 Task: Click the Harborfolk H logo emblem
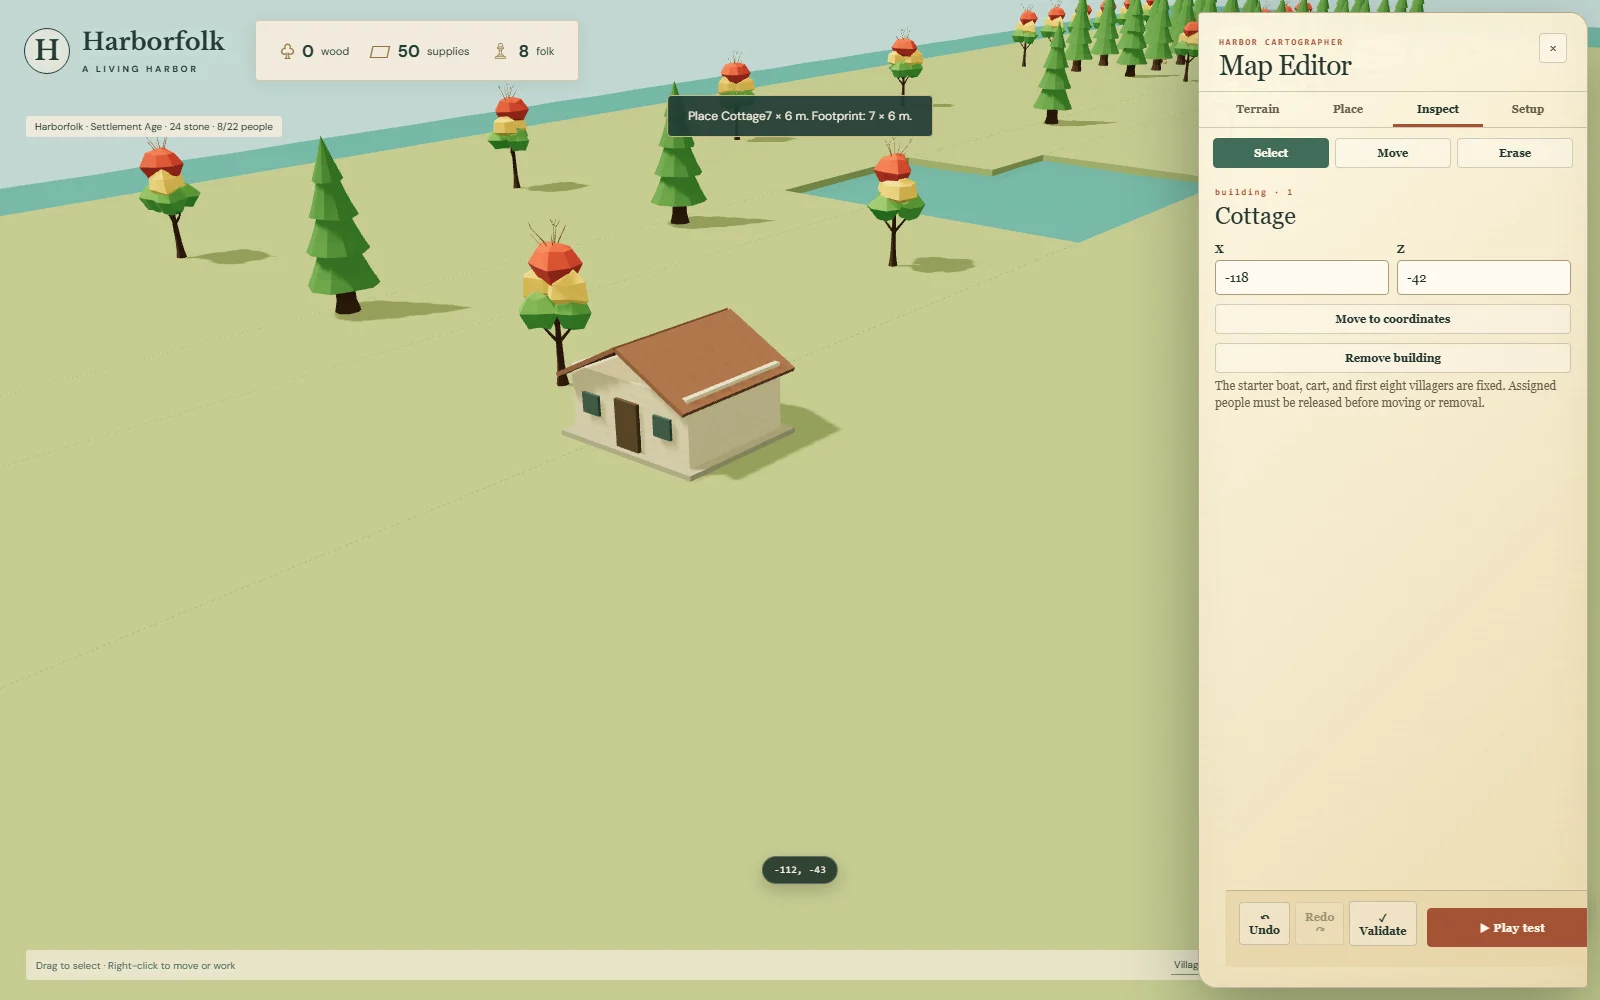pyautogui.click(x=47, y=51)
